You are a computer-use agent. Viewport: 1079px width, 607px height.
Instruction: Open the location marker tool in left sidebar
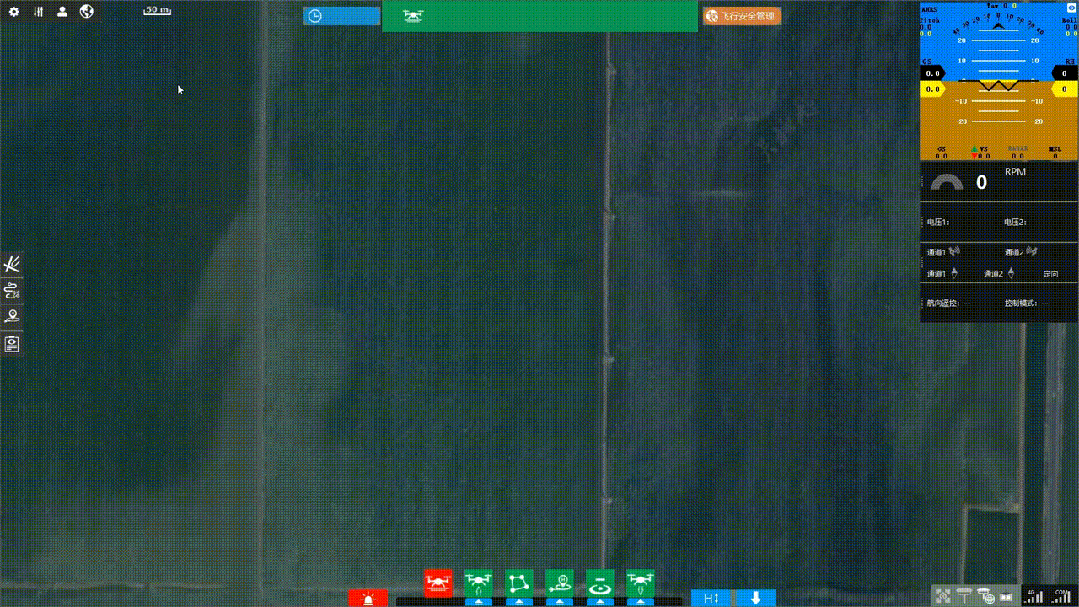(x=12, y=317)
